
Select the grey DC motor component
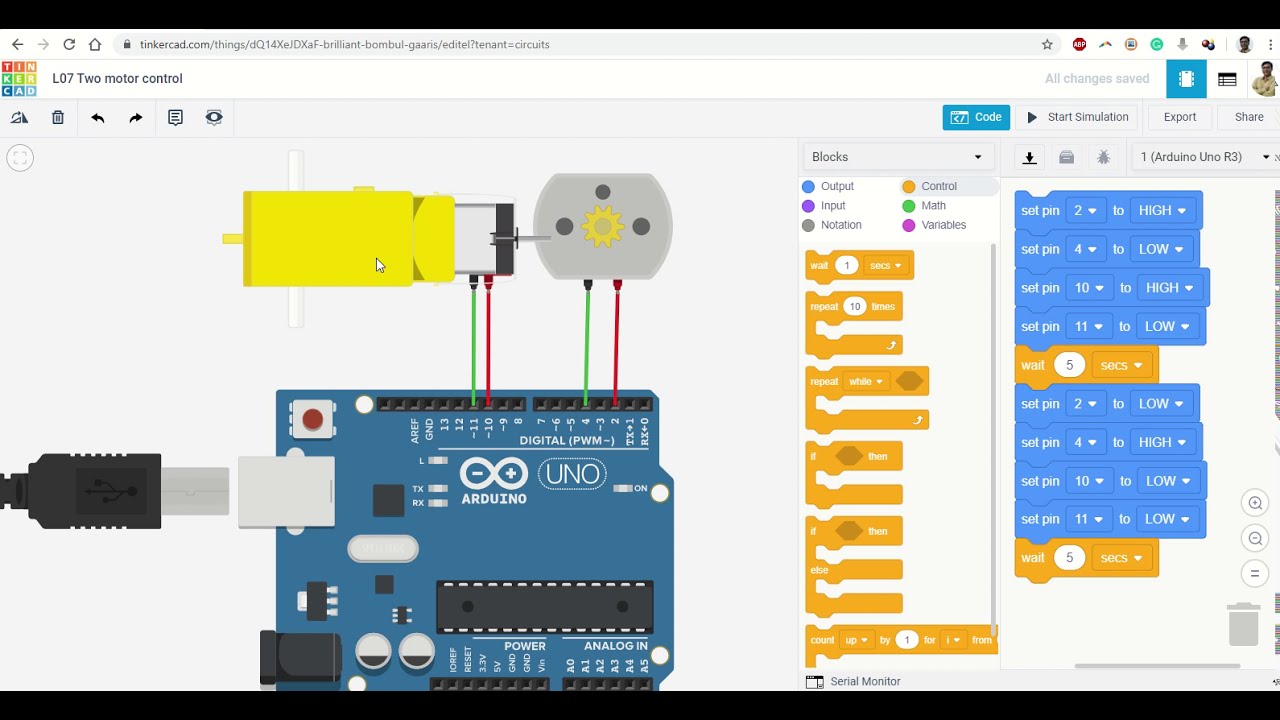602,226
